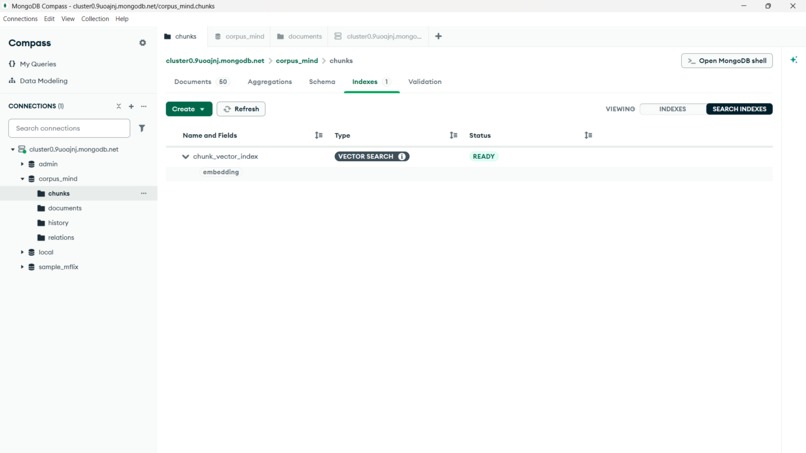Expand the local database

tap(22, 252)
